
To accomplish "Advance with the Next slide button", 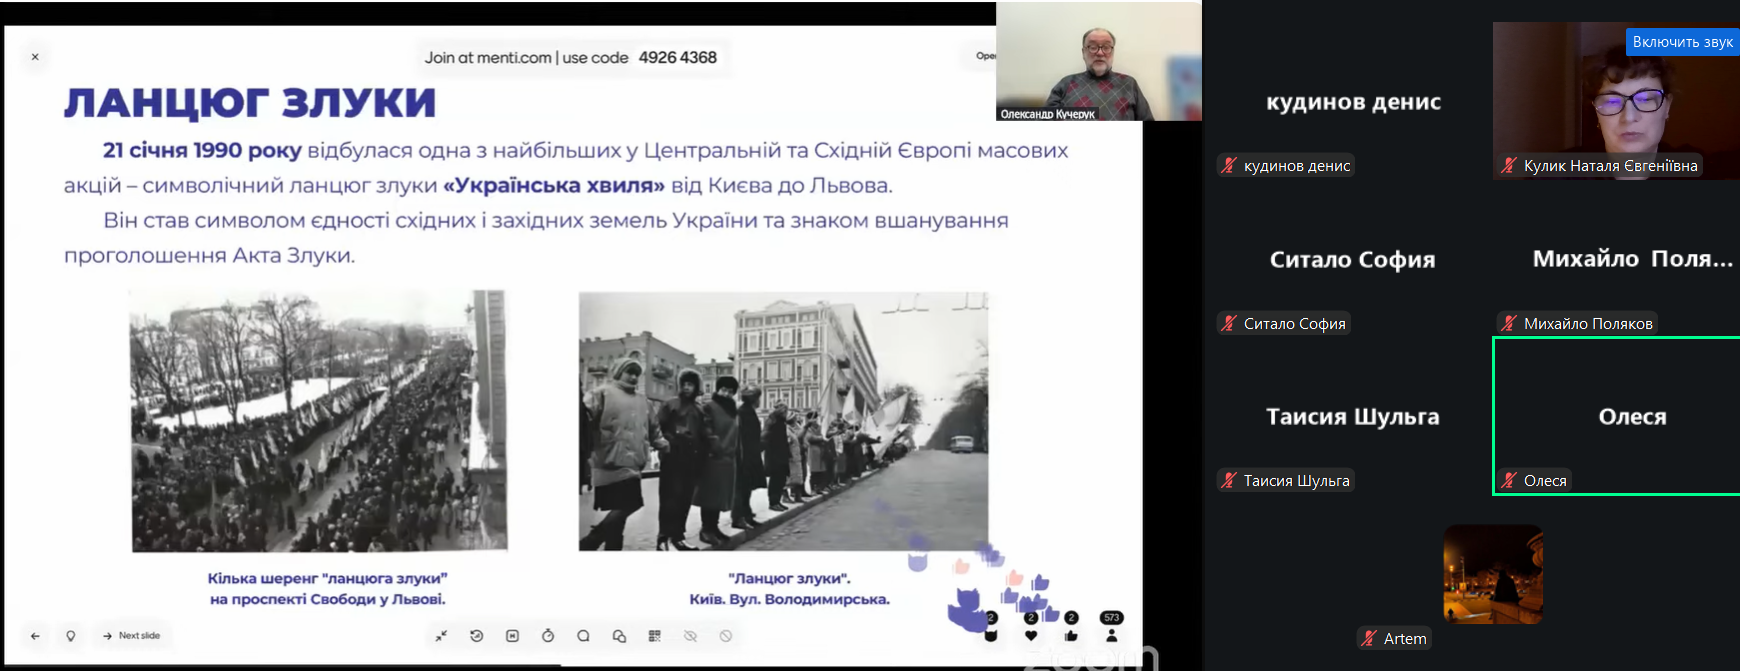I will (131, 636).
